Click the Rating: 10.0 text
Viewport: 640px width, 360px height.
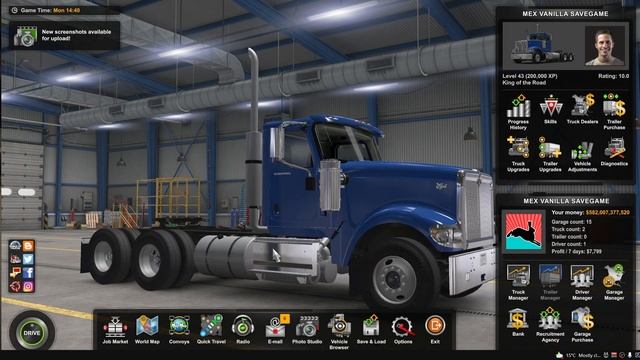[613, 76]
